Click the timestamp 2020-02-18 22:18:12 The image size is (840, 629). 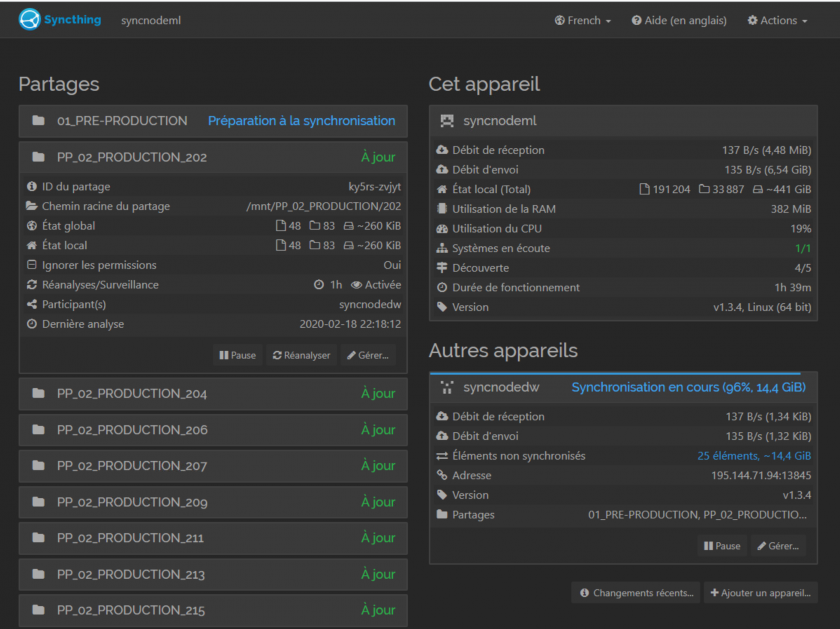[350, 324]
